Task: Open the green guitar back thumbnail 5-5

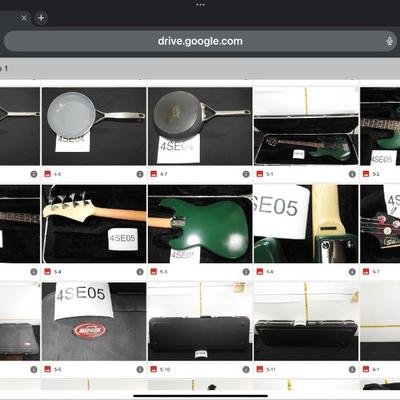Action: point(200,224)
